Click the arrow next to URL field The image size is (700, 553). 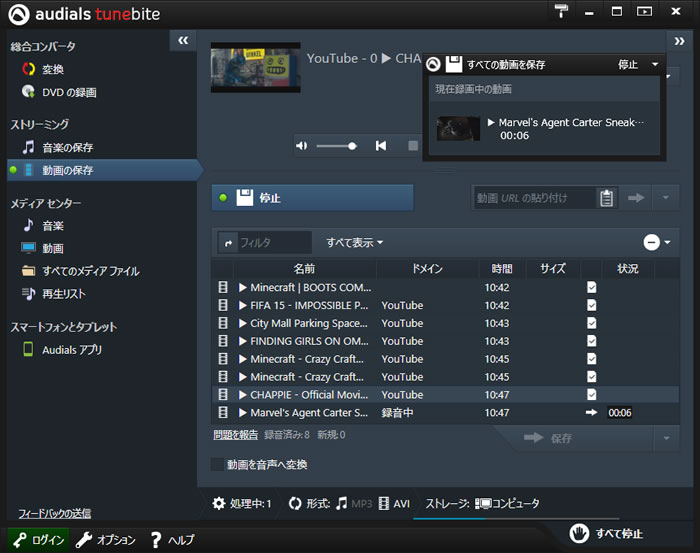click(636, 198)
